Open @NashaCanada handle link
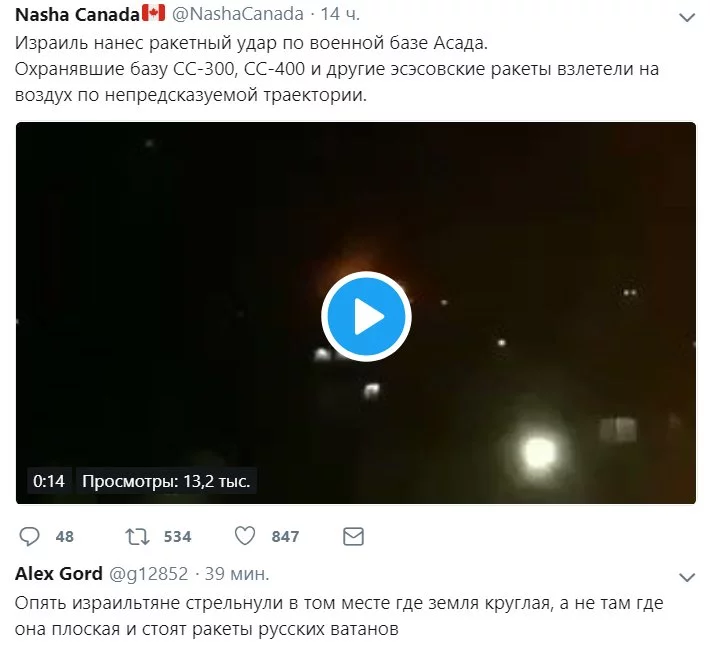The height and width of the screenshot is (646, 710). [x=238, y=14]
